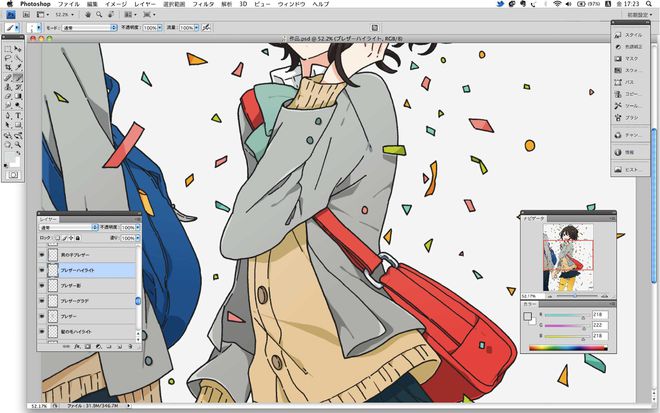The height and width of the screenshot is (413, 660).
Task: Toggle visibility of 髪の毛ハイライト layer
Action: pyautogui.click(x=42, y=331)
